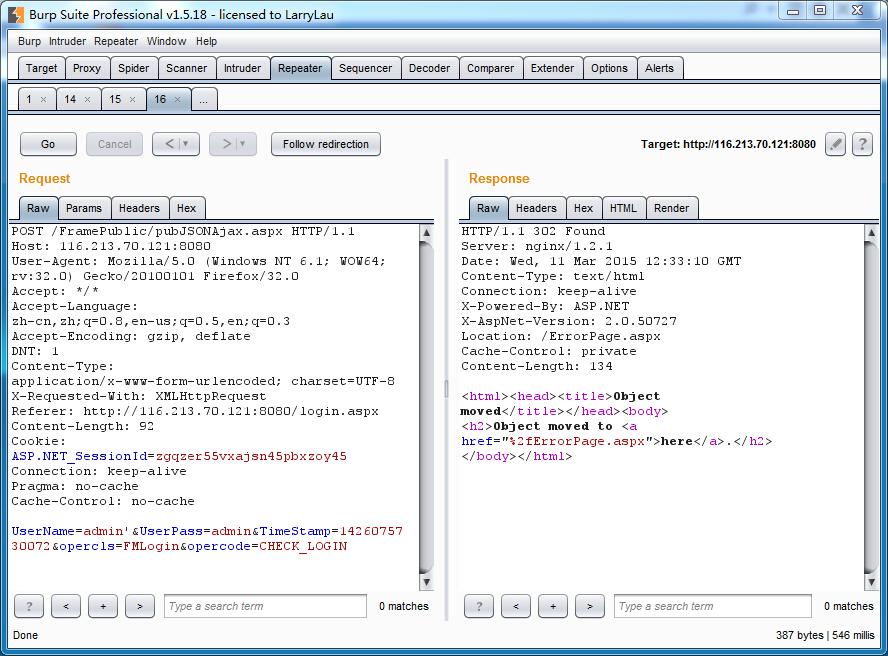Close Repeater tab 16

[177, 99]
